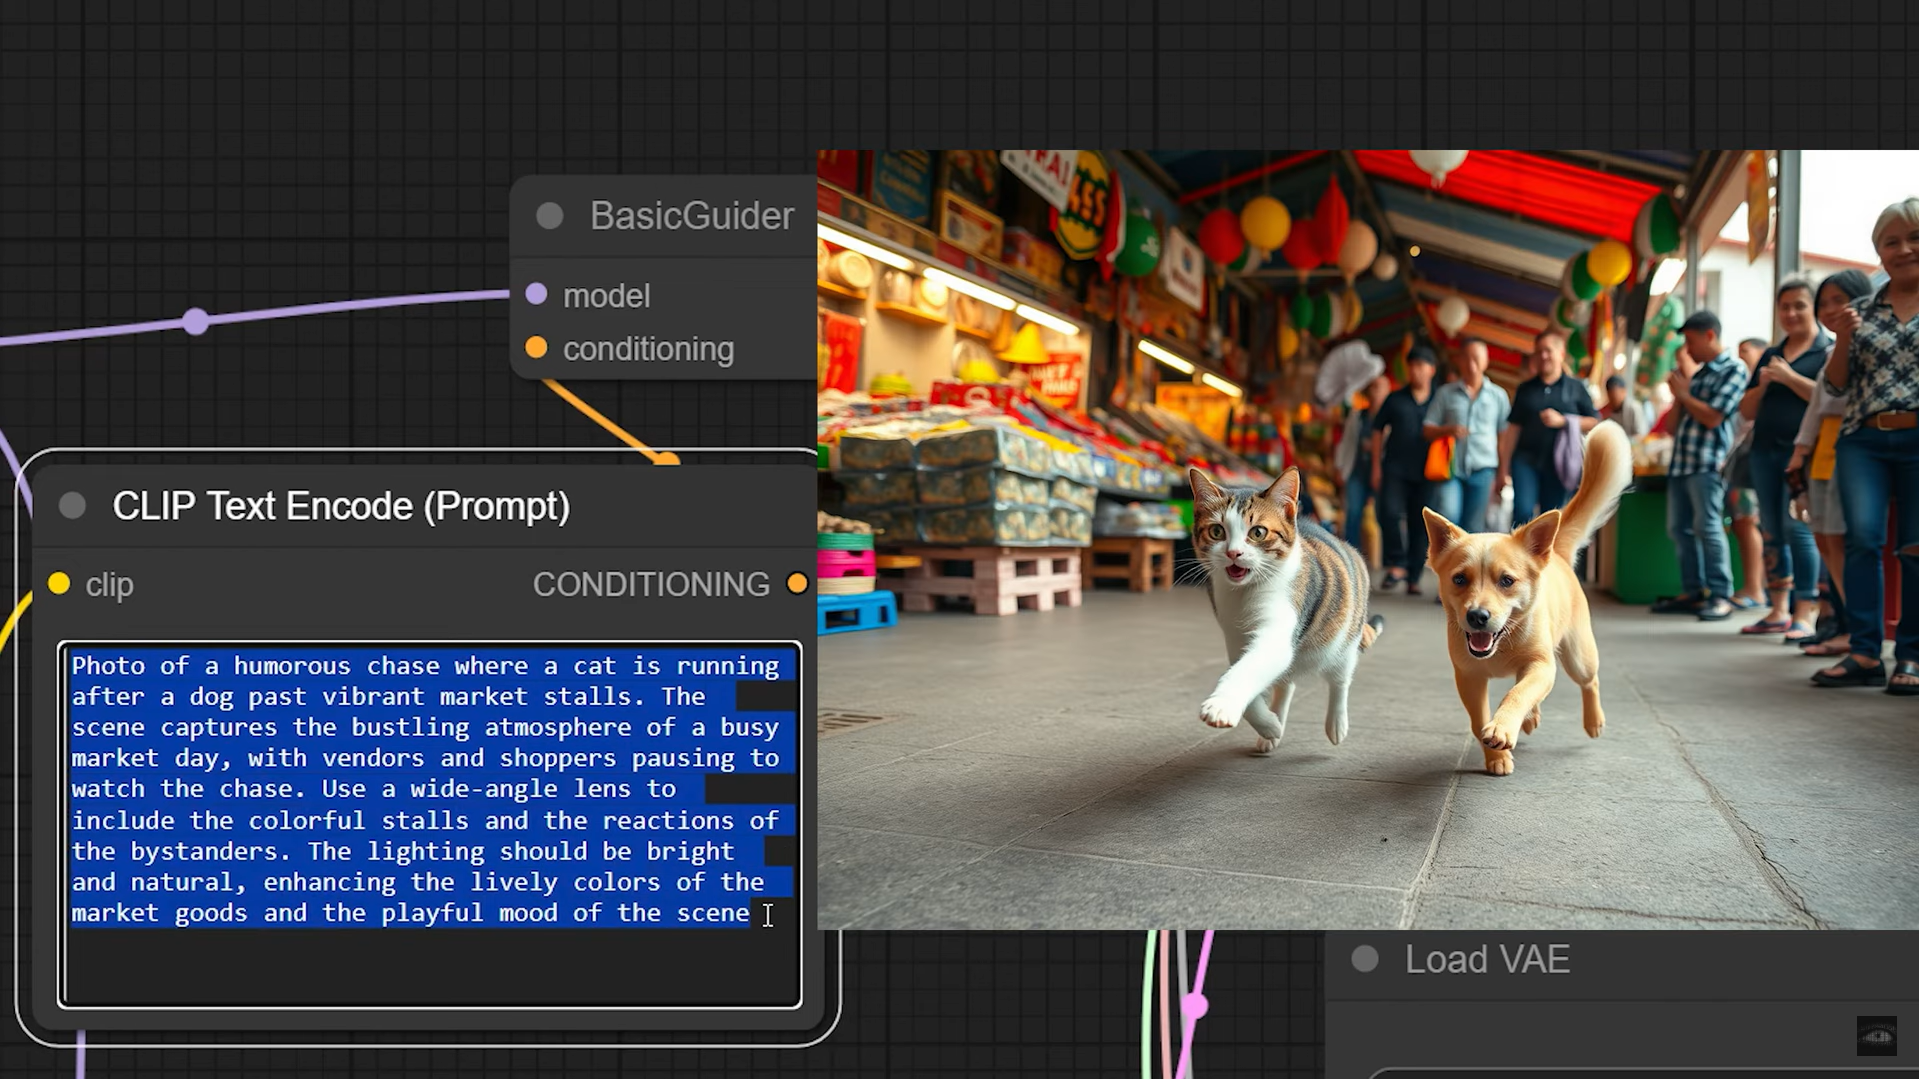Click the CONDITIONING output label text

tap(650, 584)
